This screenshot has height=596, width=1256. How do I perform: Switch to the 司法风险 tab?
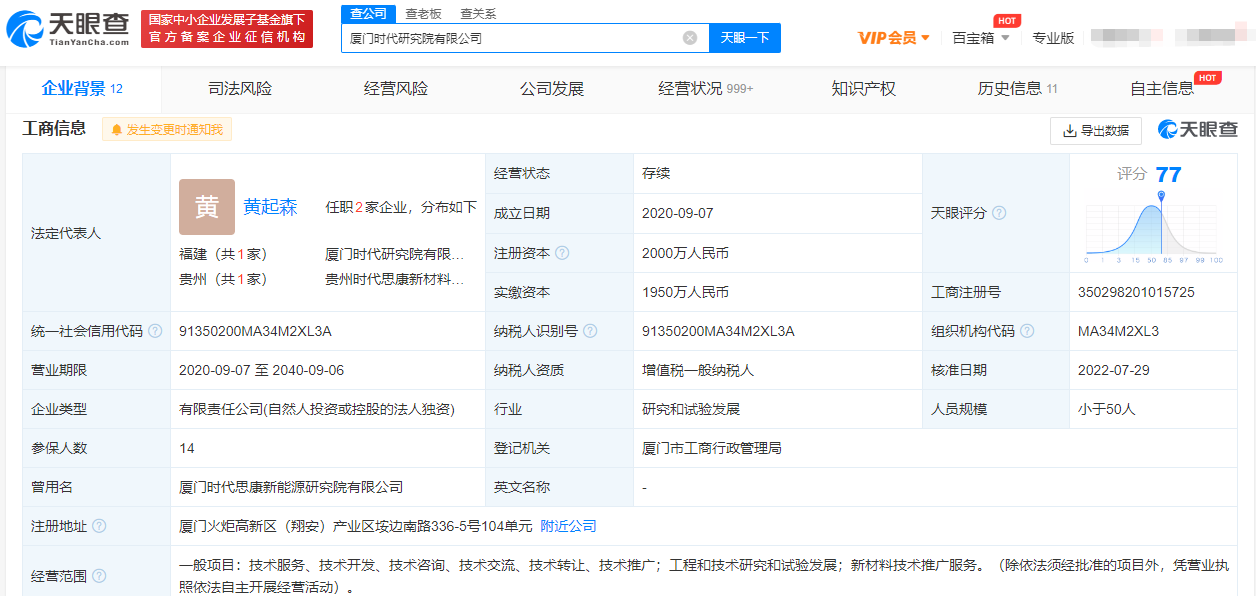240,89
